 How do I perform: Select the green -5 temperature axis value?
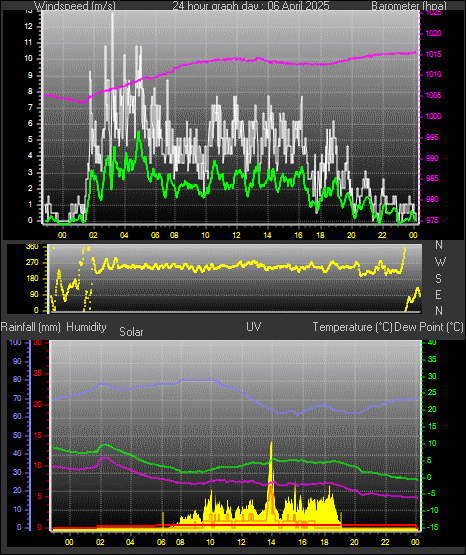tap(431, 493)
